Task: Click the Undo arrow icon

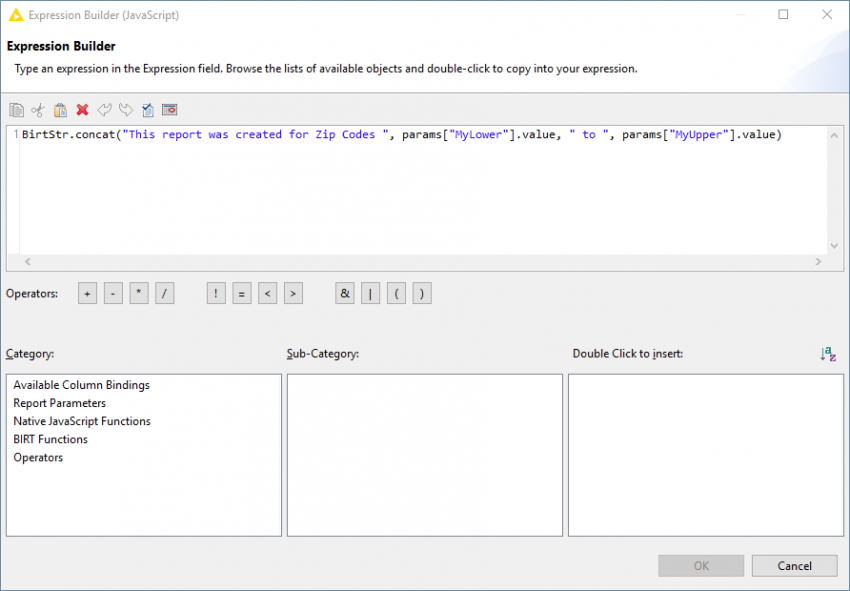Action: (x=104, y=110)
